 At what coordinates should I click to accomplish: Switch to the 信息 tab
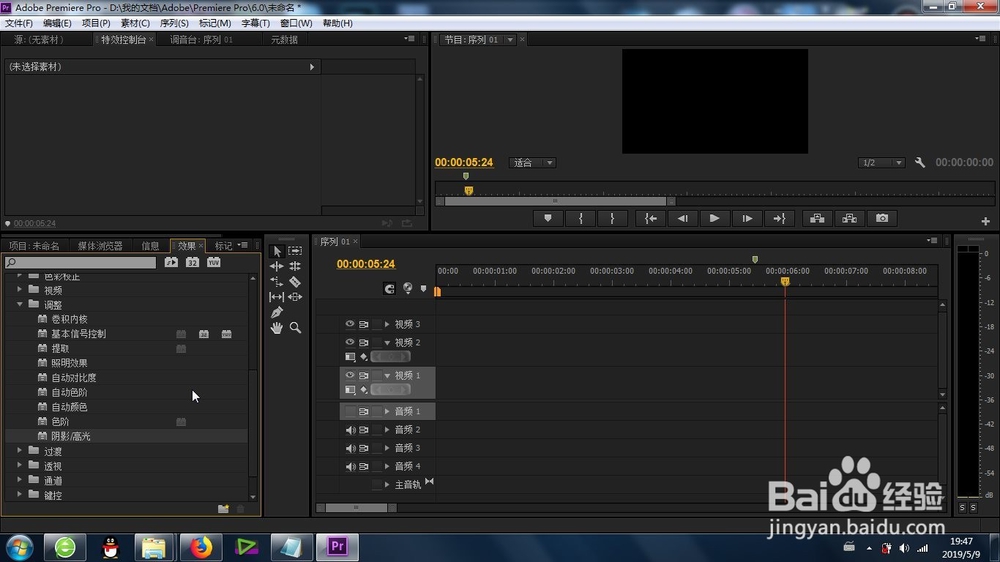click(x=151, y=246)
